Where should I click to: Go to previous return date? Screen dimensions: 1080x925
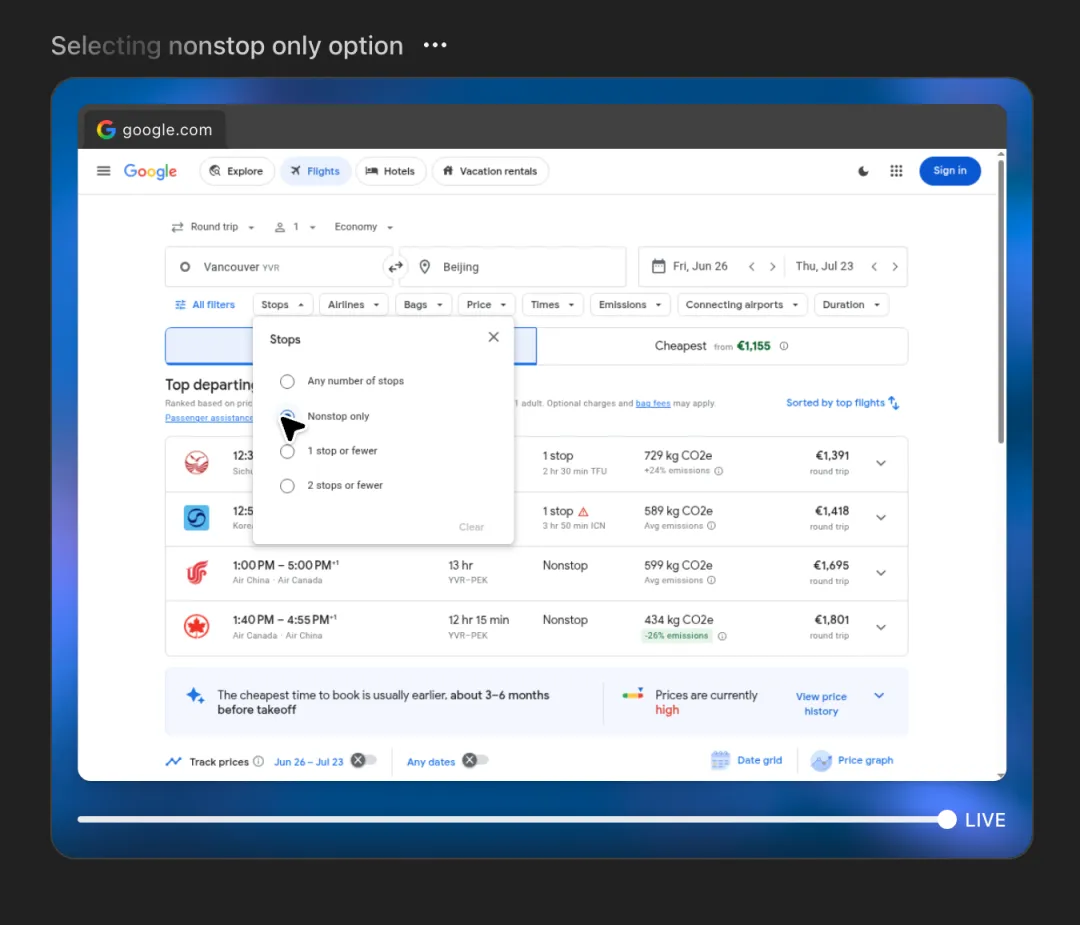pyautogui.click(x=874, y=267)
